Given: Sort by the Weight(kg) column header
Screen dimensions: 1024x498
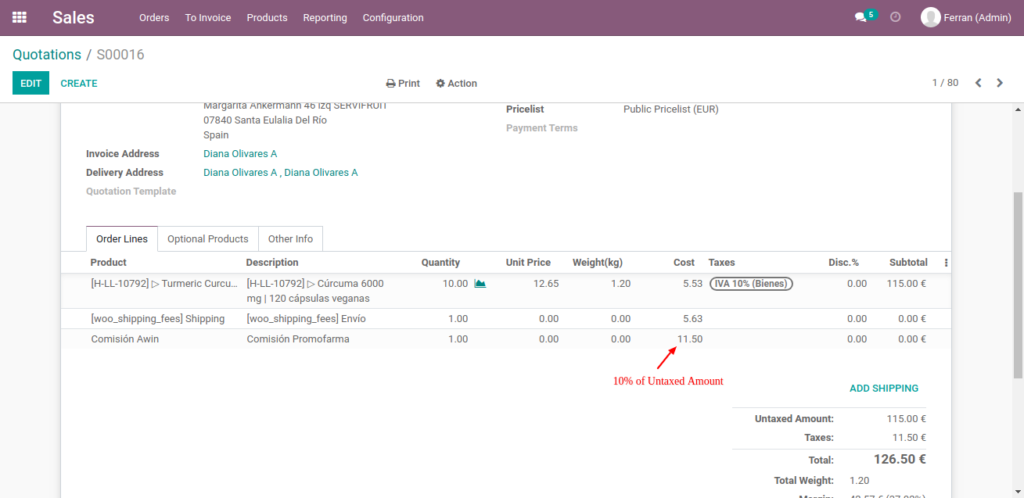Looking at the screenshot, I should tap(598, 262).
